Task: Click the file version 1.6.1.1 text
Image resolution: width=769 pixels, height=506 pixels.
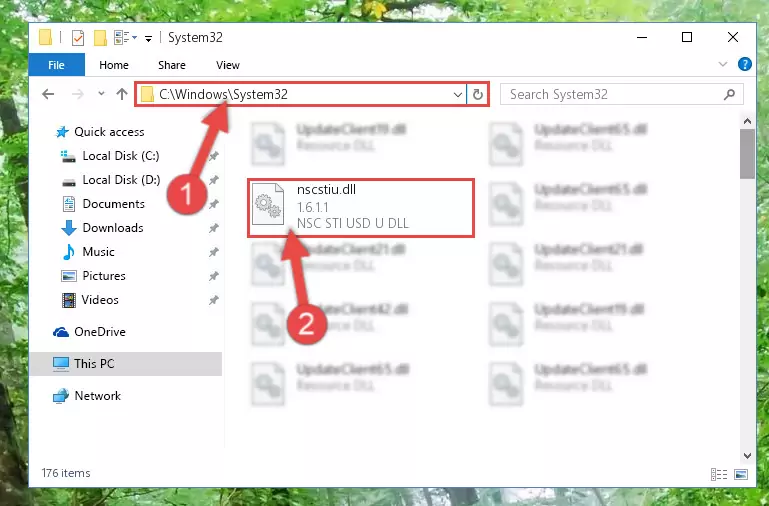Action: pyautogui.click(x=312, y=207)
